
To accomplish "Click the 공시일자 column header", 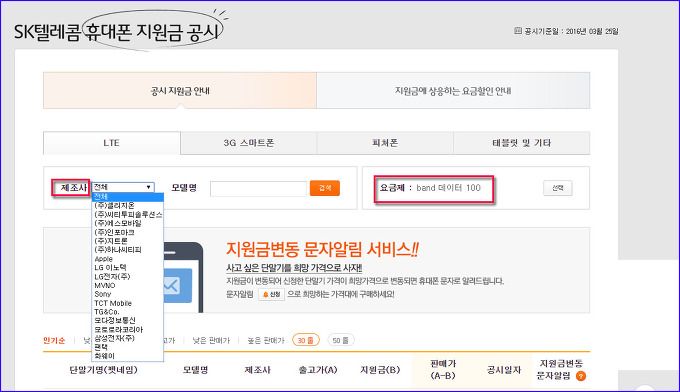I will [503, 370].
